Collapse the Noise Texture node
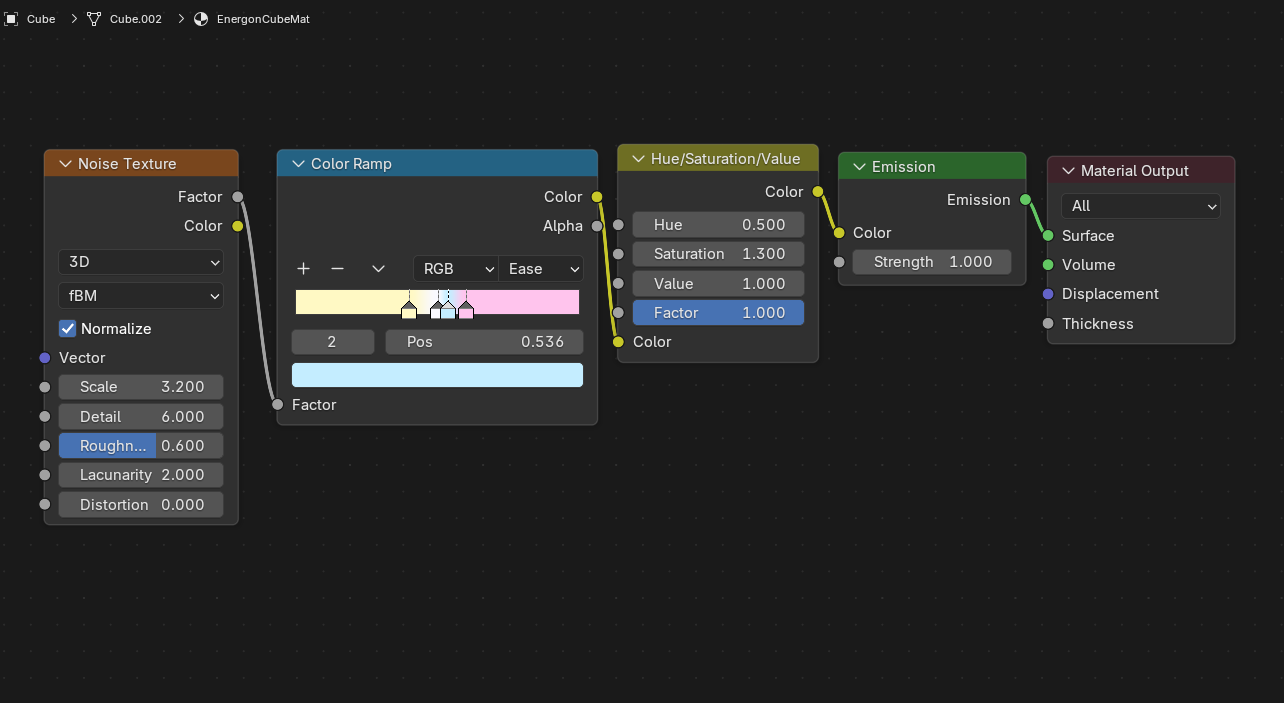 coord(66,164)
